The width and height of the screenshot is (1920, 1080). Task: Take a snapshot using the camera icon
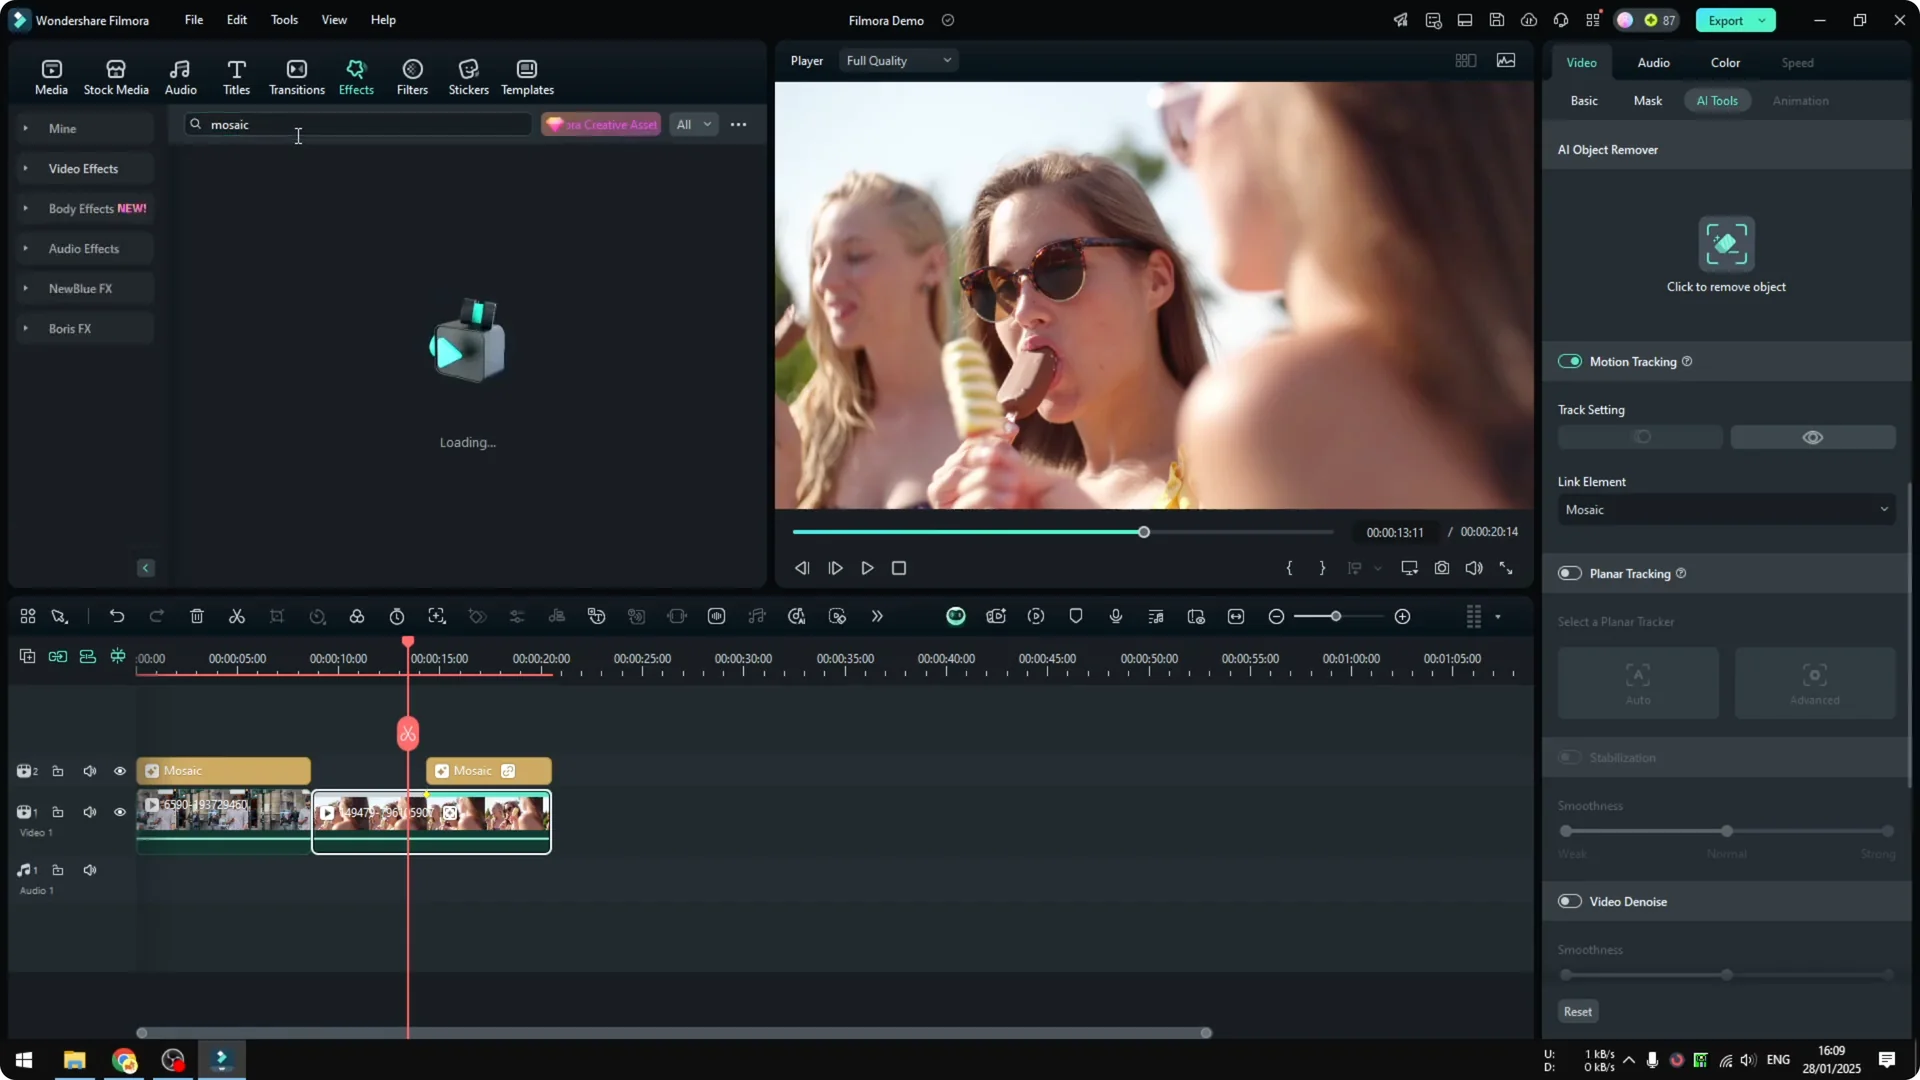pos(1441,568)
